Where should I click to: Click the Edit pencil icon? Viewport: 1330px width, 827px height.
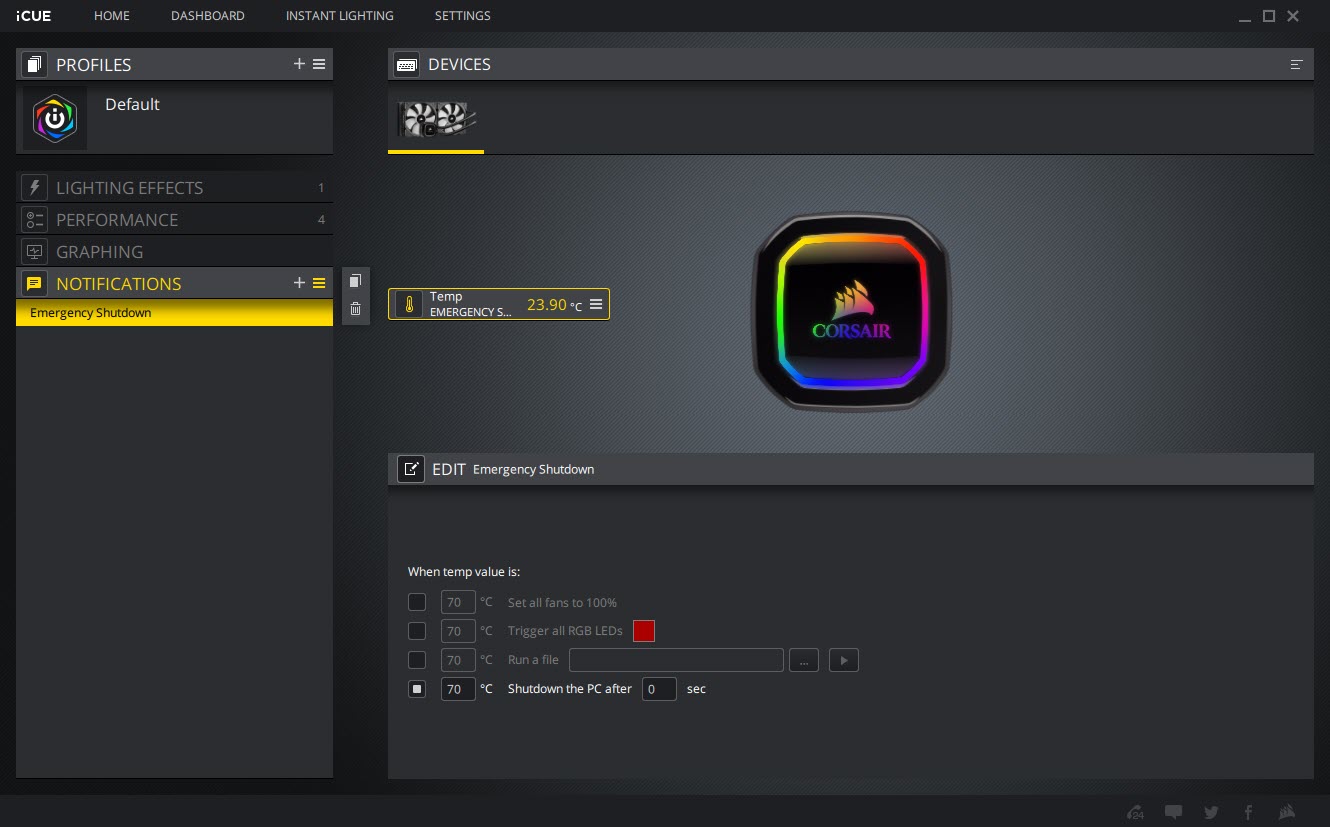411,469
